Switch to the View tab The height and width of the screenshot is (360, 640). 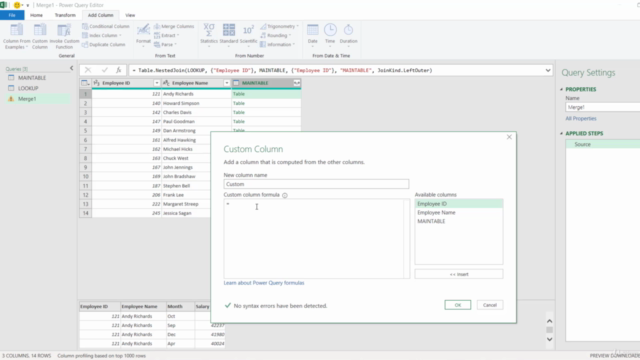[x=130, y=15]
